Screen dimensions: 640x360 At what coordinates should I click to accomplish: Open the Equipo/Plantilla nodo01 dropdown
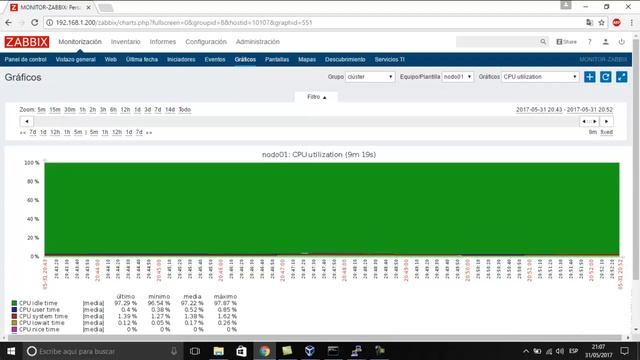tap(457, 77)
